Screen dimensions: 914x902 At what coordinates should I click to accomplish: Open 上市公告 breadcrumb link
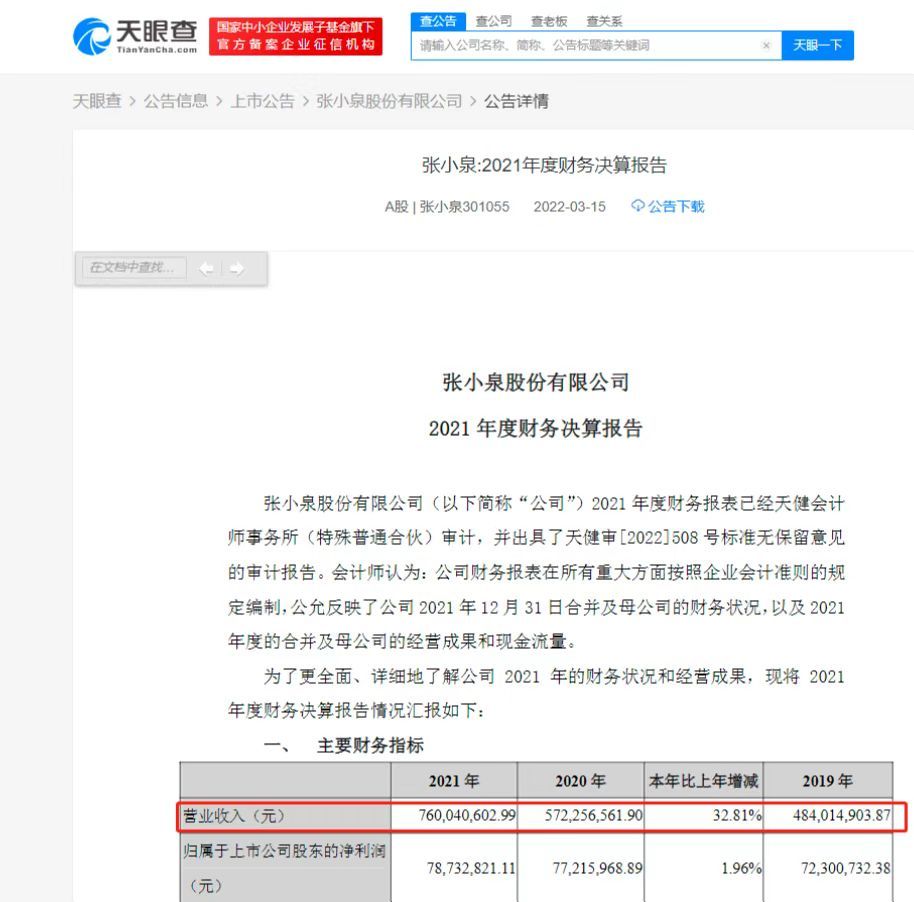click(x=262, y=101)
